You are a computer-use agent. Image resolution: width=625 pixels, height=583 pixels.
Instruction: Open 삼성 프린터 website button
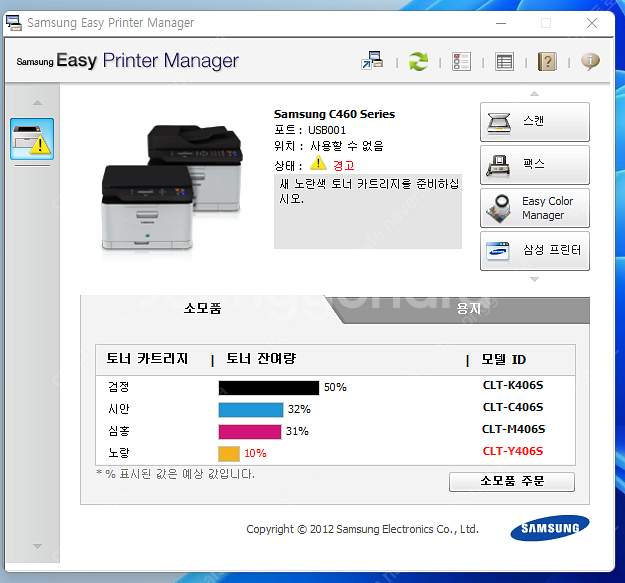tap(535, 251)
